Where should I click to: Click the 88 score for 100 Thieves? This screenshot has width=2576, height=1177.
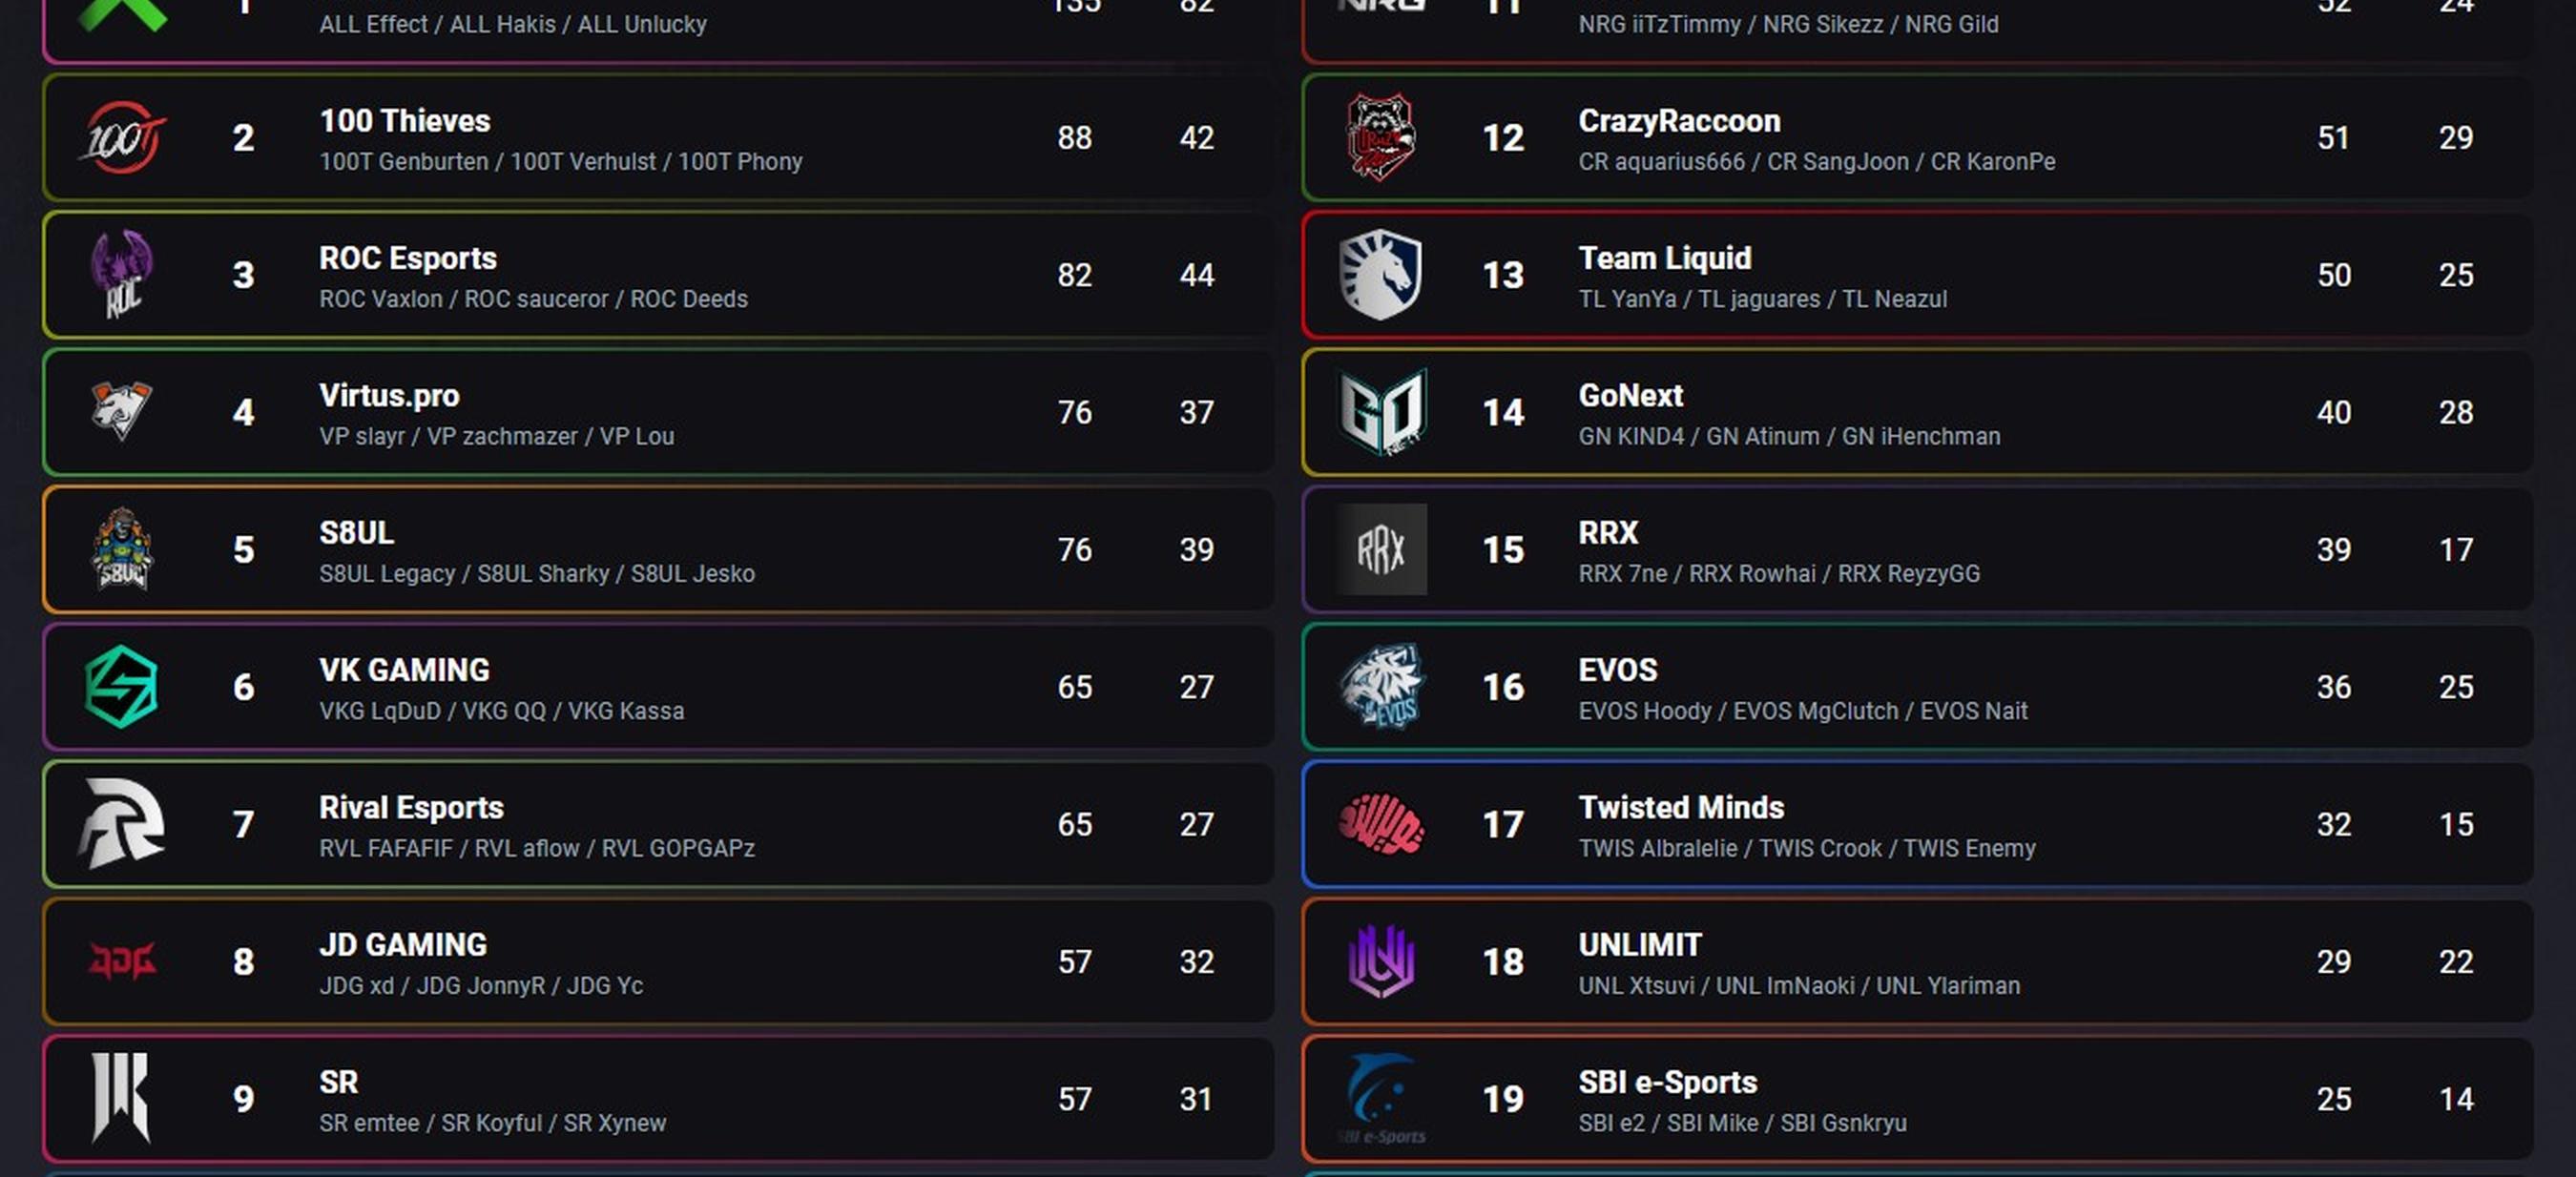[1075, 138]
